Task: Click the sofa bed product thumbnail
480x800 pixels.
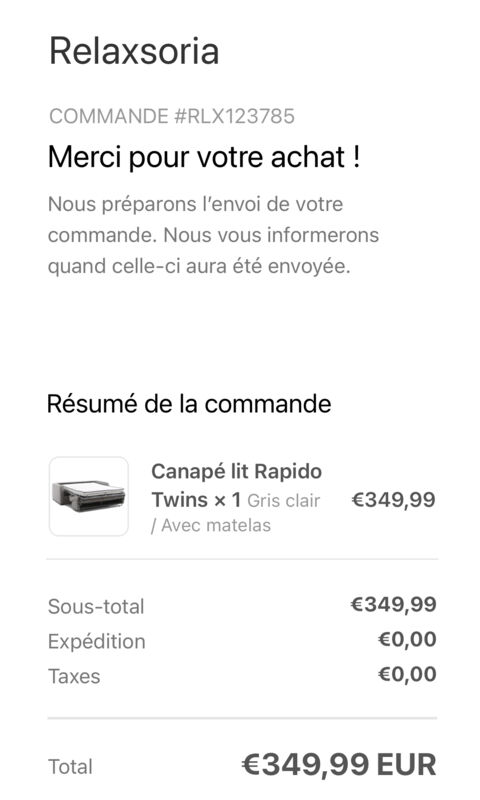Action: coord(89,496)
